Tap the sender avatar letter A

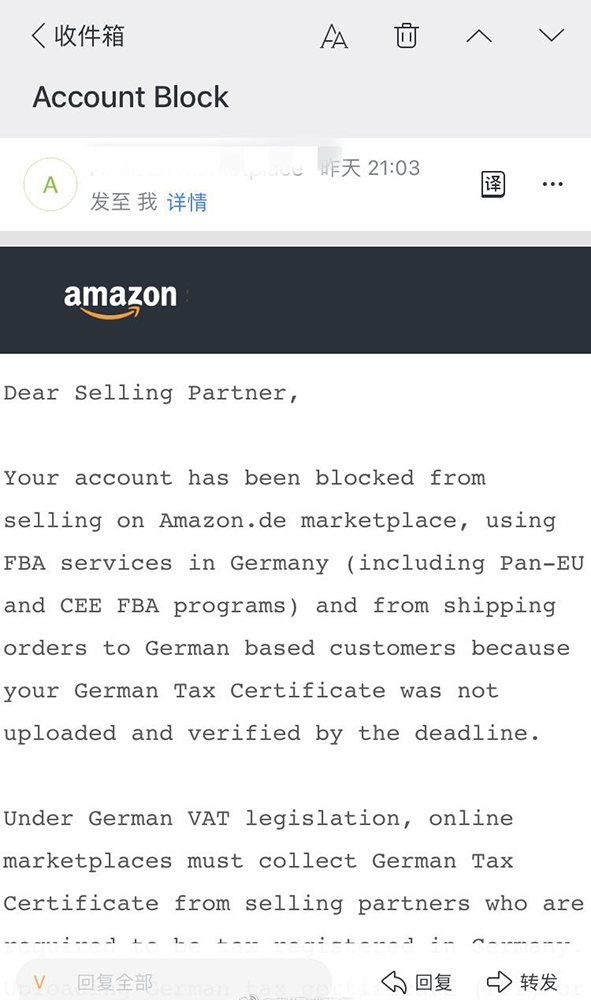click(50, 185)
